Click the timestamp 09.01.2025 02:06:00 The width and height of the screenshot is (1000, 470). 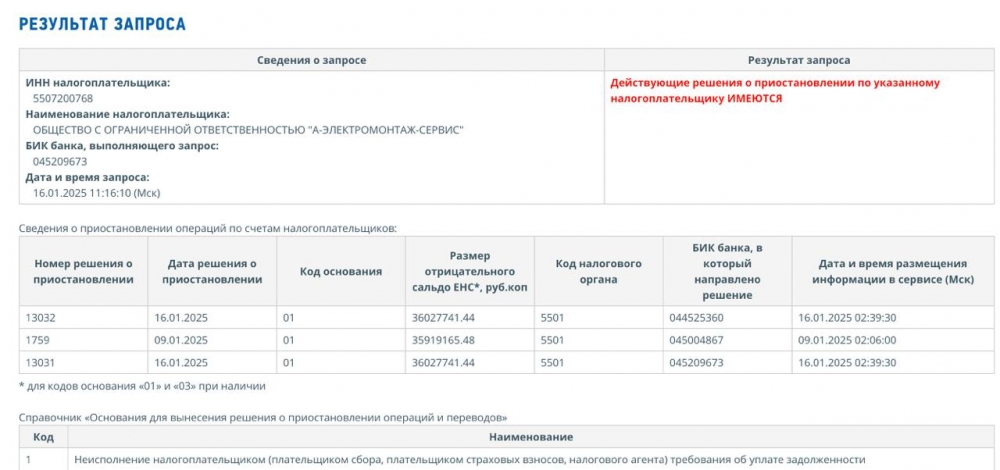[847, 340]
